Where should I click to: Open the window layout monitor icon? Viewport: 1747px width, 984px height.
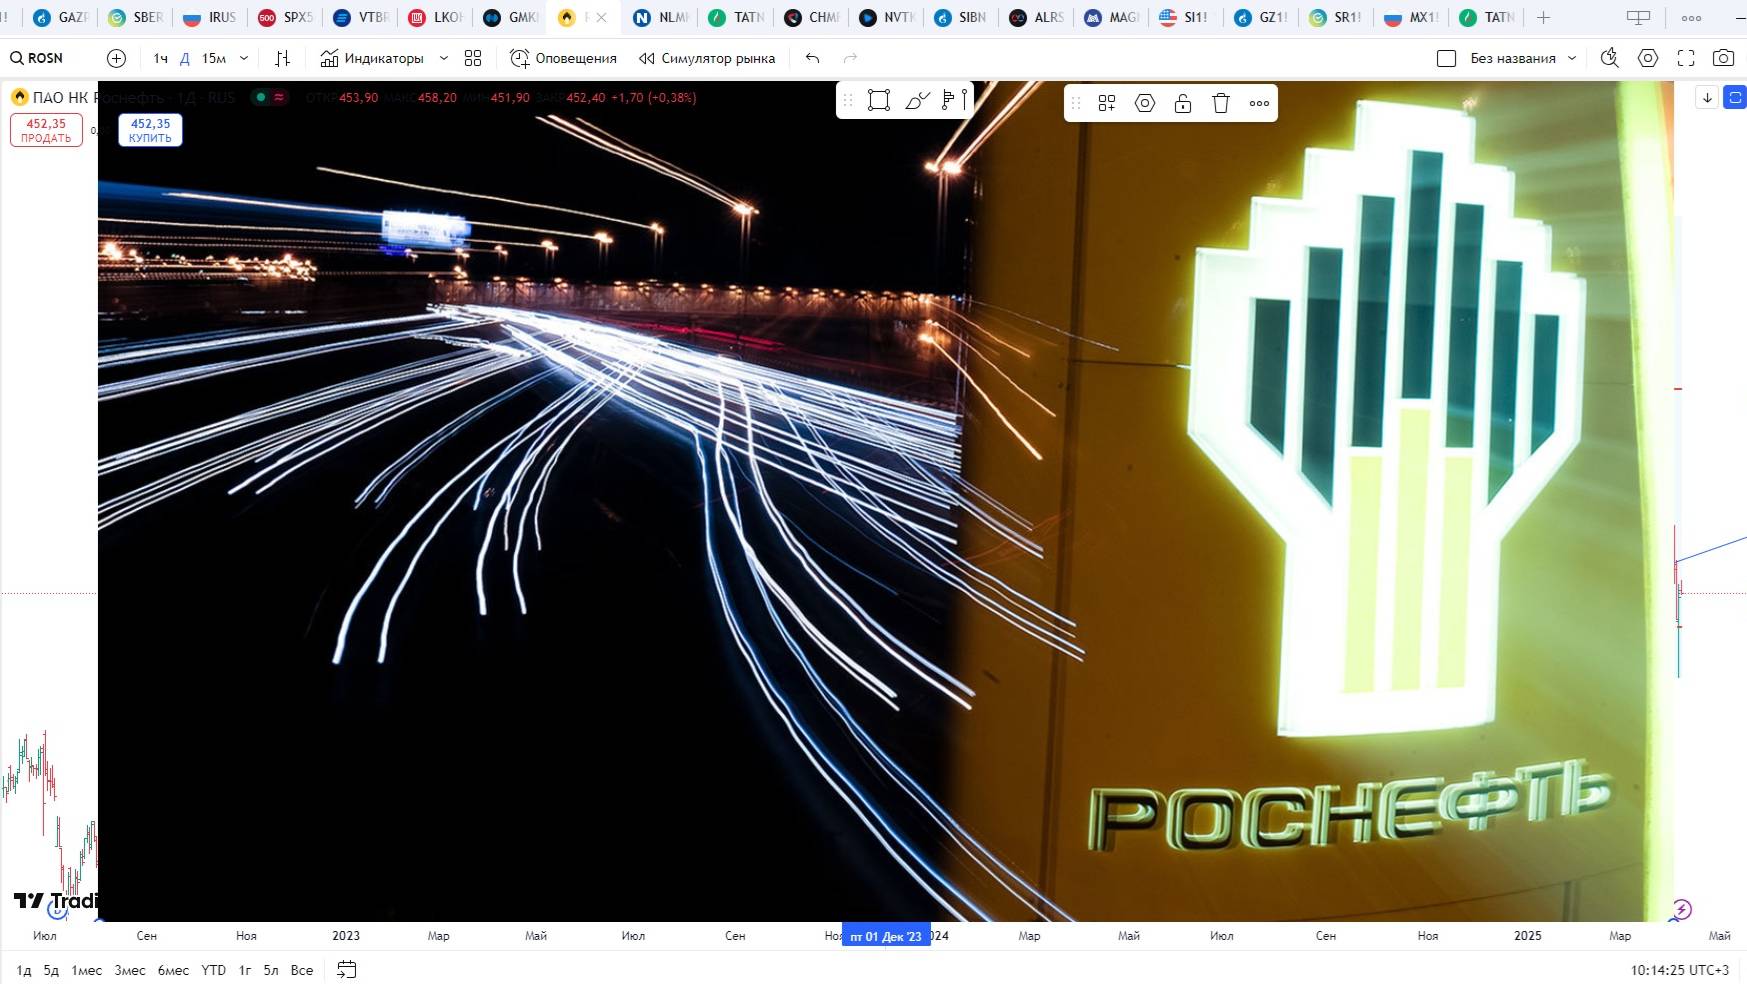[1638, 17]
